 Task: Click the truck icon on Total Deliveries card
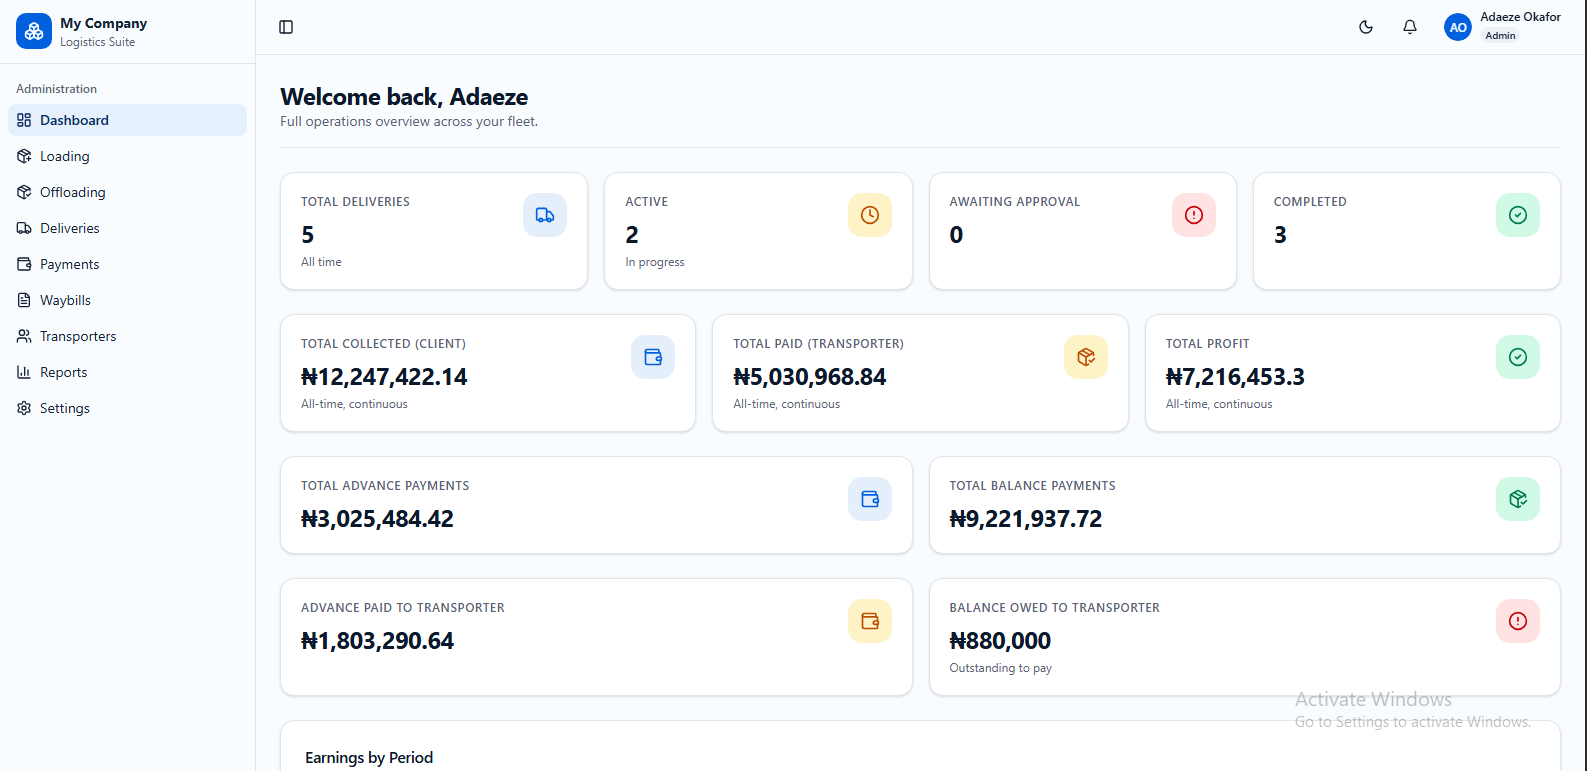pyautogui.click(x=545, y=215)
